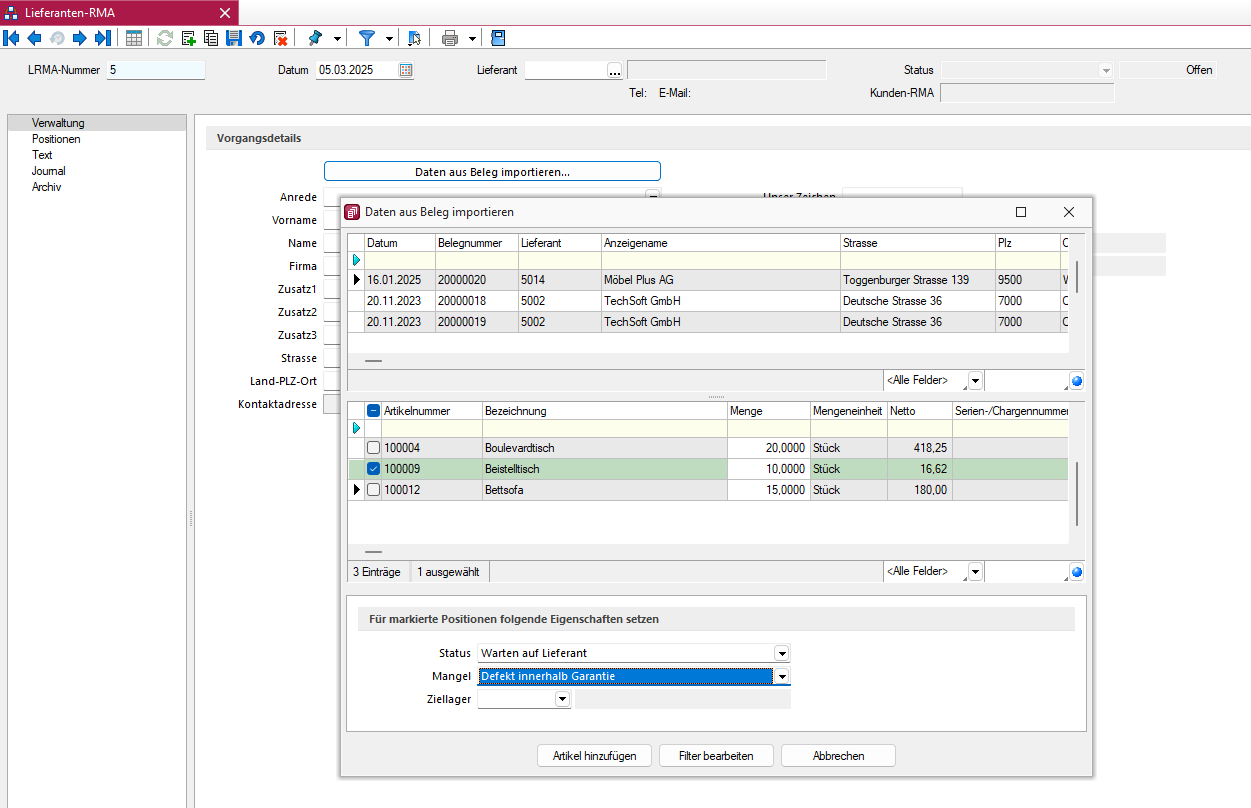1251x808 pixels.
Task: Jump to the last record
Action: point(103,38)
